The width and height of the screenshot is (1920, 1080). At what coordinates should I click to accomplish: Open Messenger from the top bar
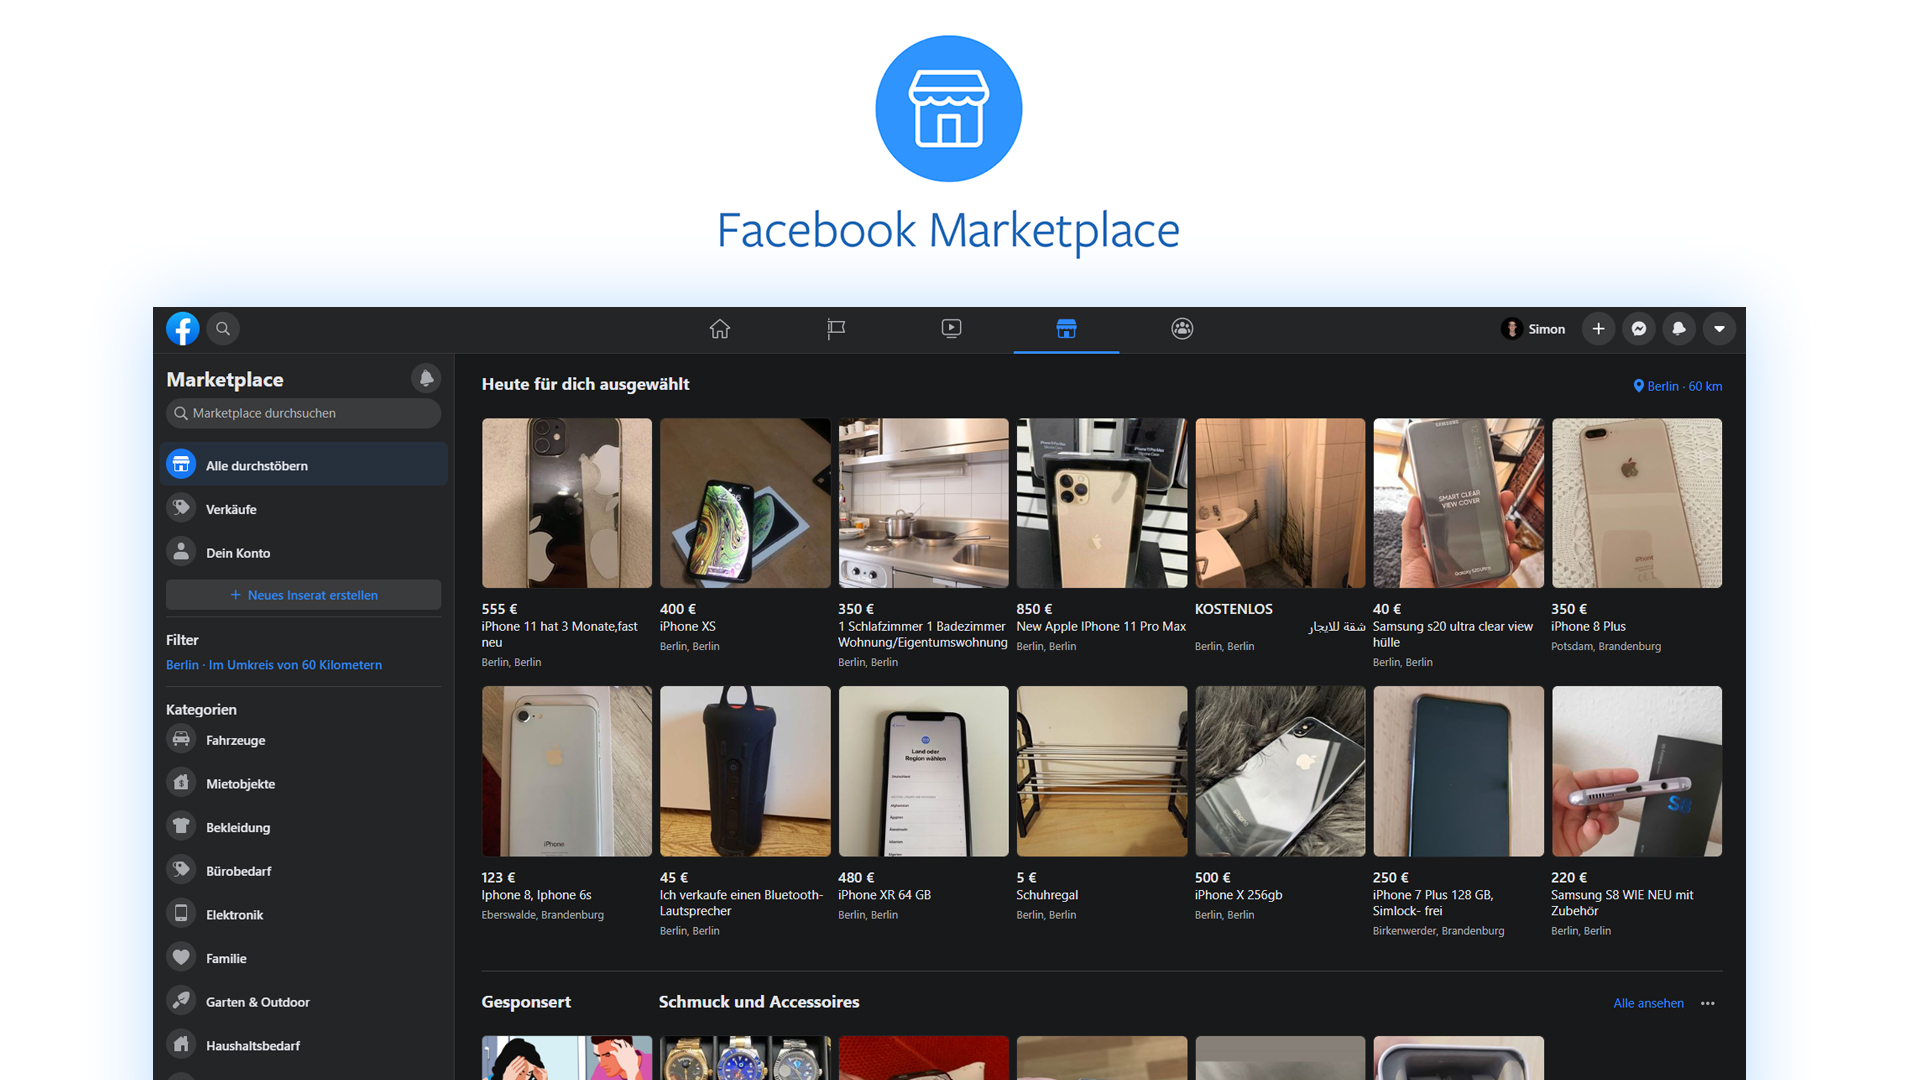click(x=1638, y=328)
